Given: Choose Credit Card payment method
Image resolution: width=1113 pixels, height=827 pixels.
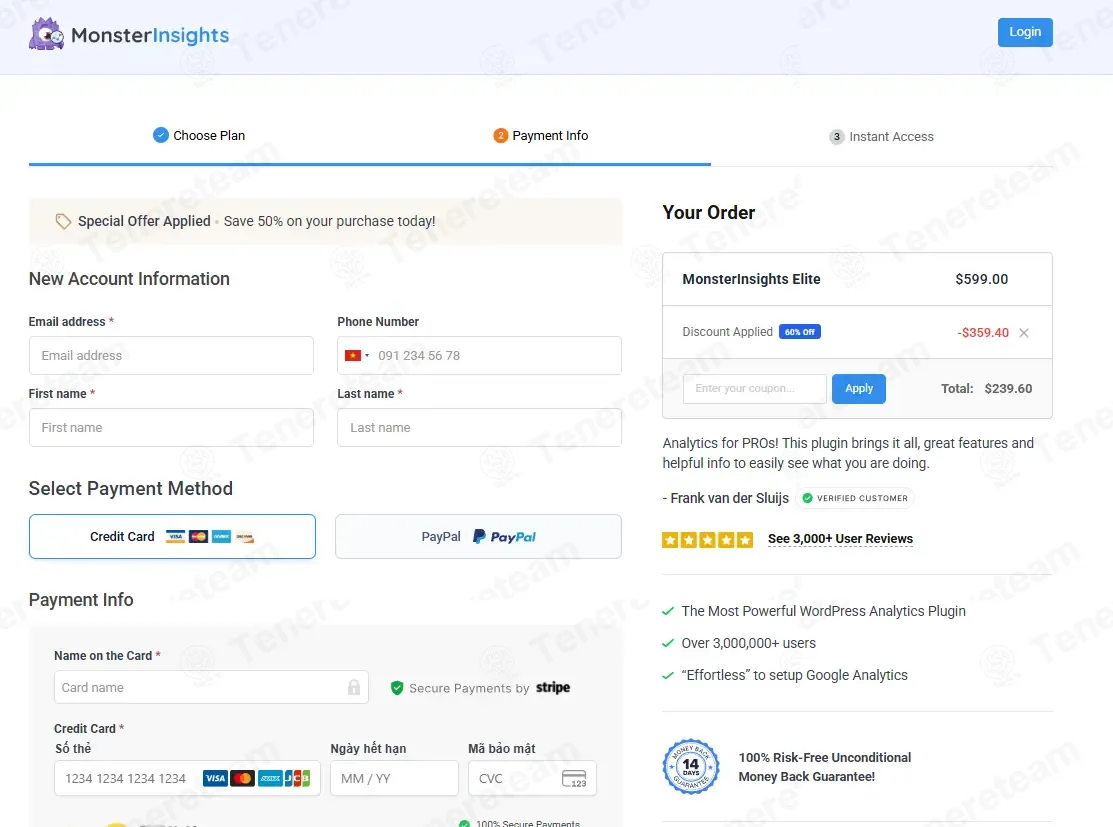Looking at the screenshot, I should point(172,537).
